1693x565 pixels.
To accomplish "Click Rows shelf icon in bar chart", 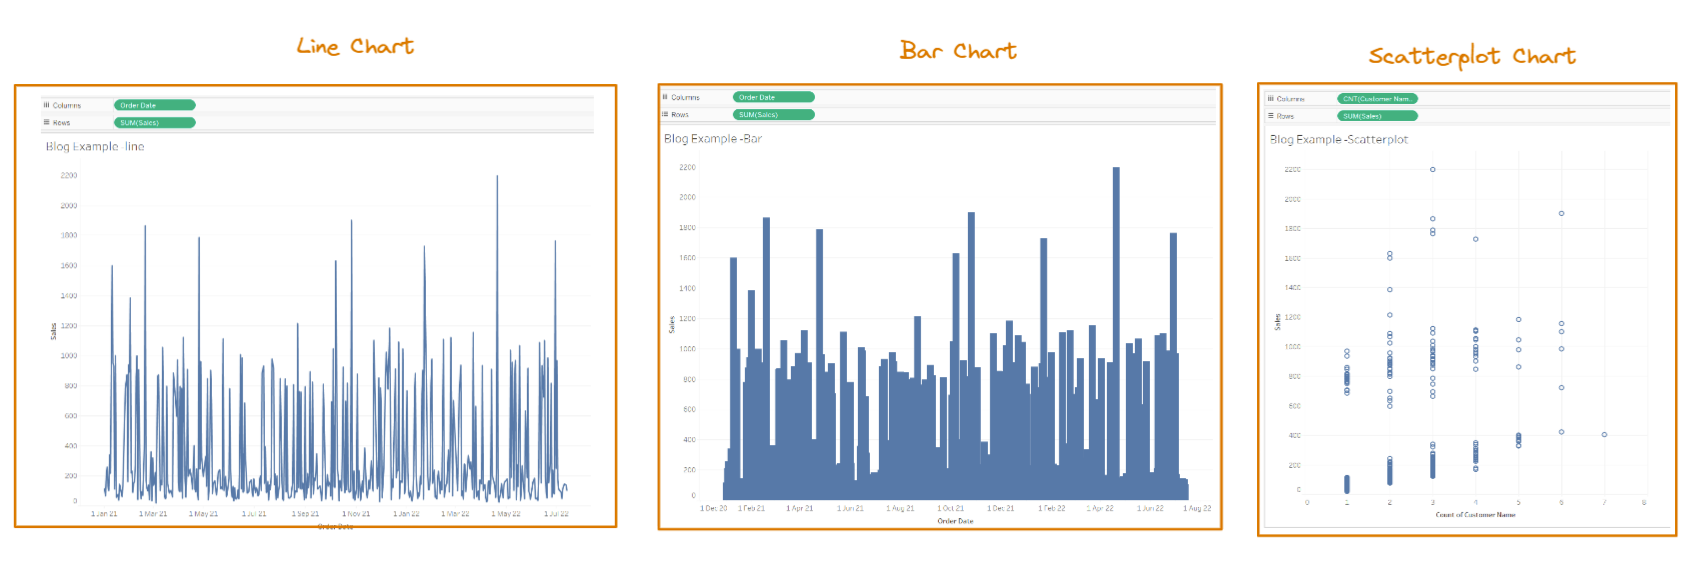I will (665, 114).
